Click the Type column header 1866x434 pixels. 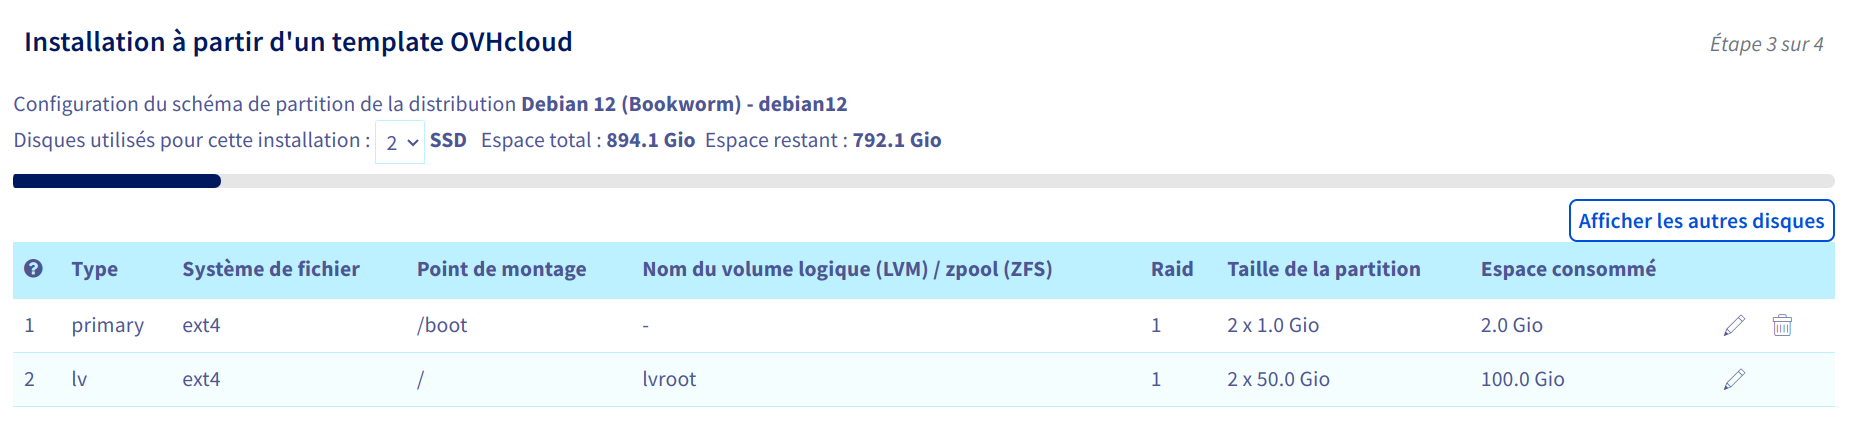(x=95, y=269)
